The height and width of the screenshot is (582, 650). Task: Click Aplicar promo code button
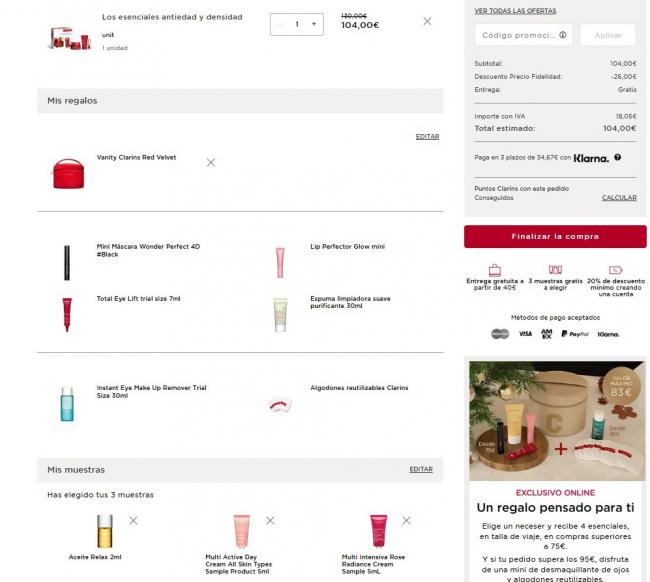coord(608,35)
